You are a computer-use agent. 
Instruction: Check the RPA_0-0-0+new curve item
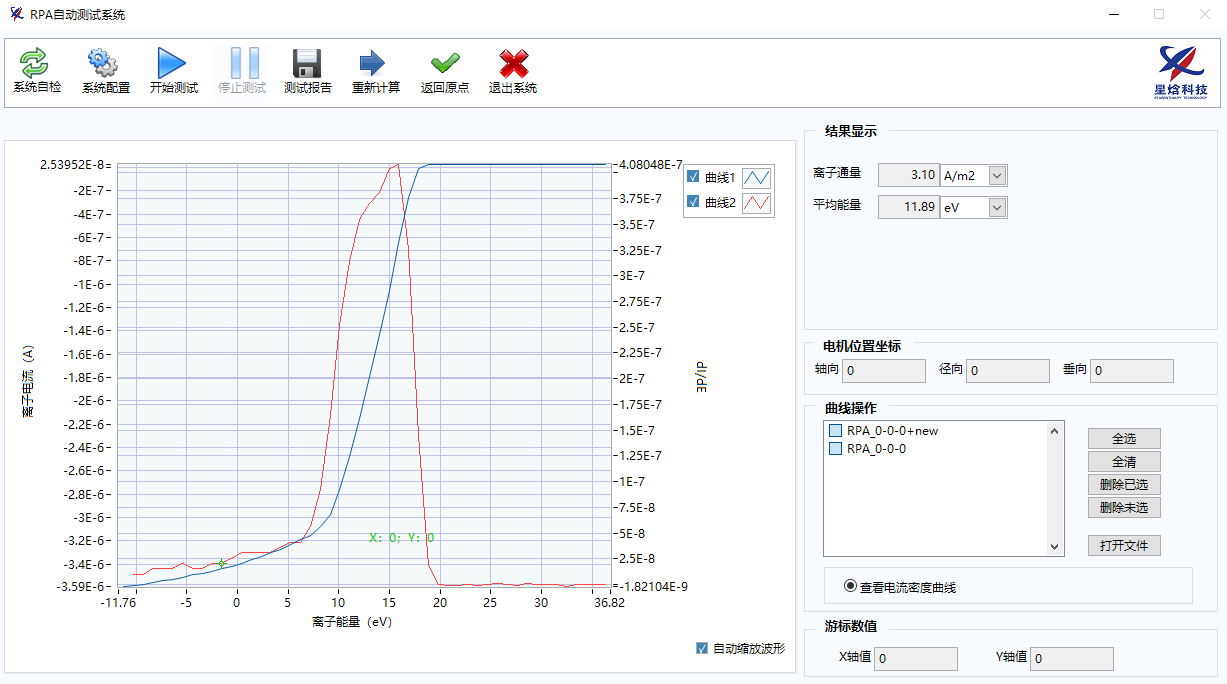pyautogui.click(x=837, y=431)
